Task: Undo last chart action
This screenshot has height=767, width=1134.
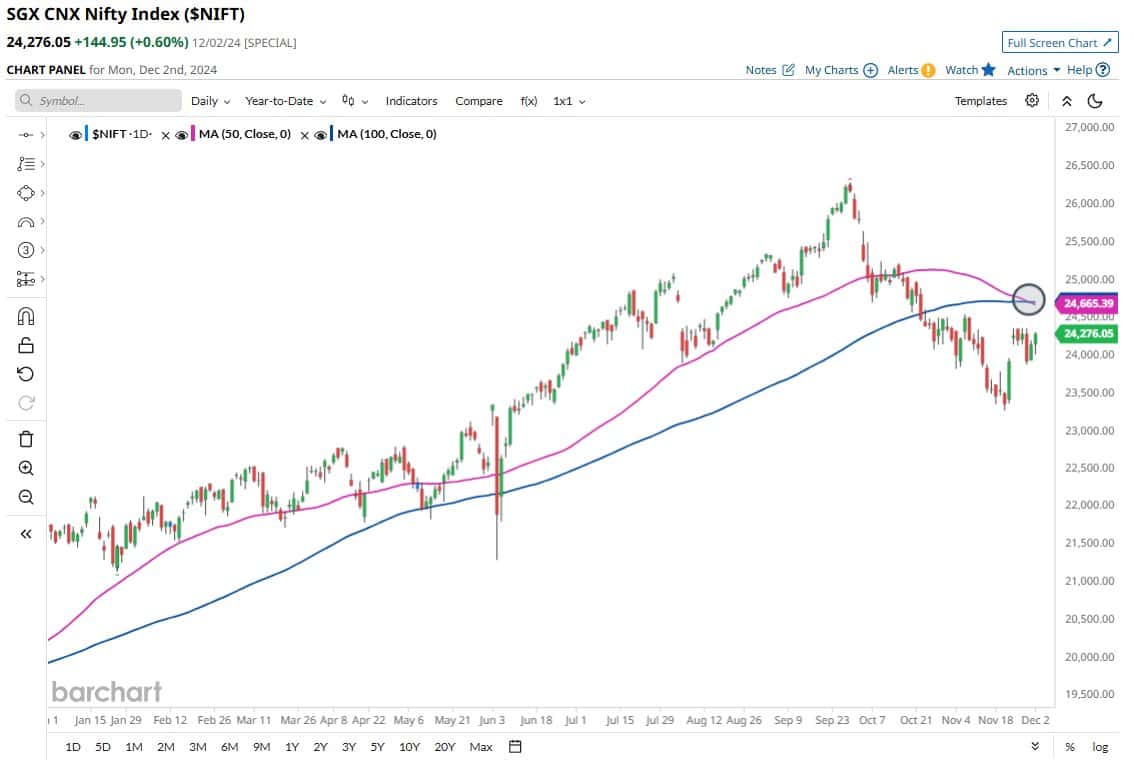Action: pyautogui.click(x=25, y=374)
